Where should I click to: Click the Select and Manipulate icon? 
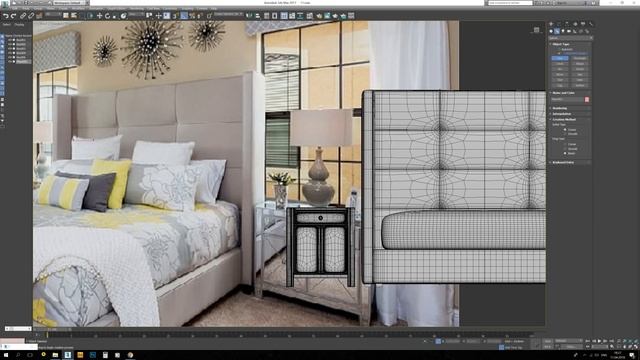tap(159, 16)
